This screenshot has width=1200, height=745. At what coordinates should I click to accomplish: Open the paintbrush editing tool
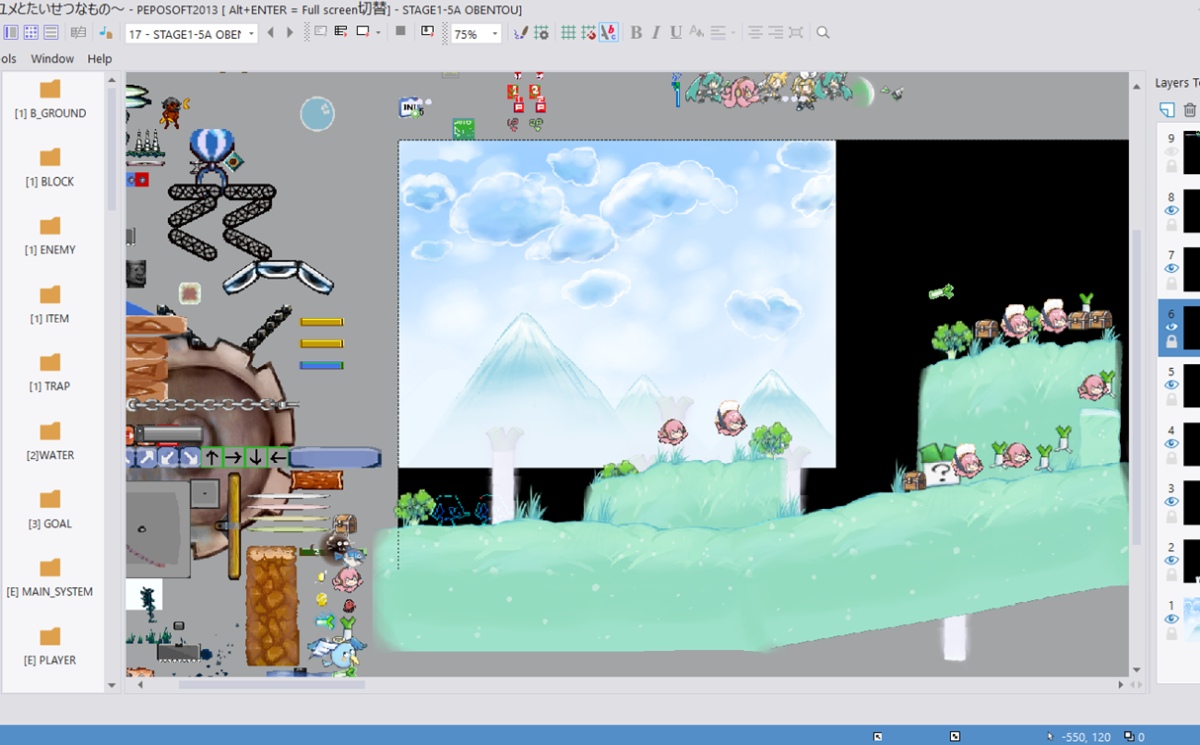click(520, 33)
